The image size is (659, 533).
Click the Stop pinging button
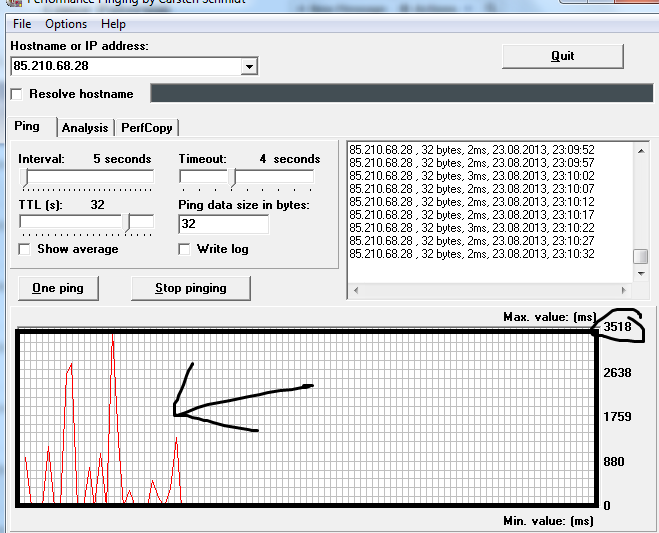click(191, 288)
